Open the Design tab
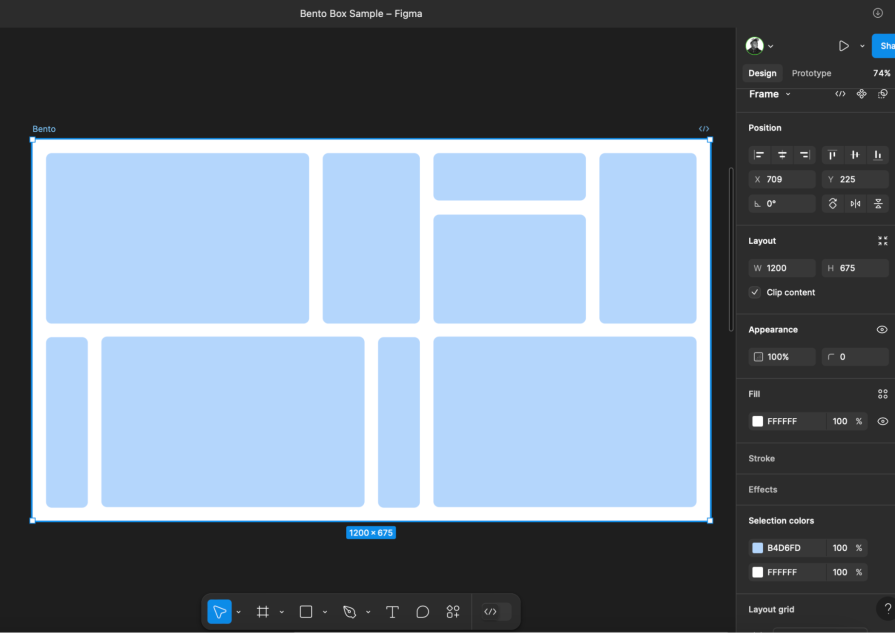This screenshot has height=633, width=895. [762, 72]
